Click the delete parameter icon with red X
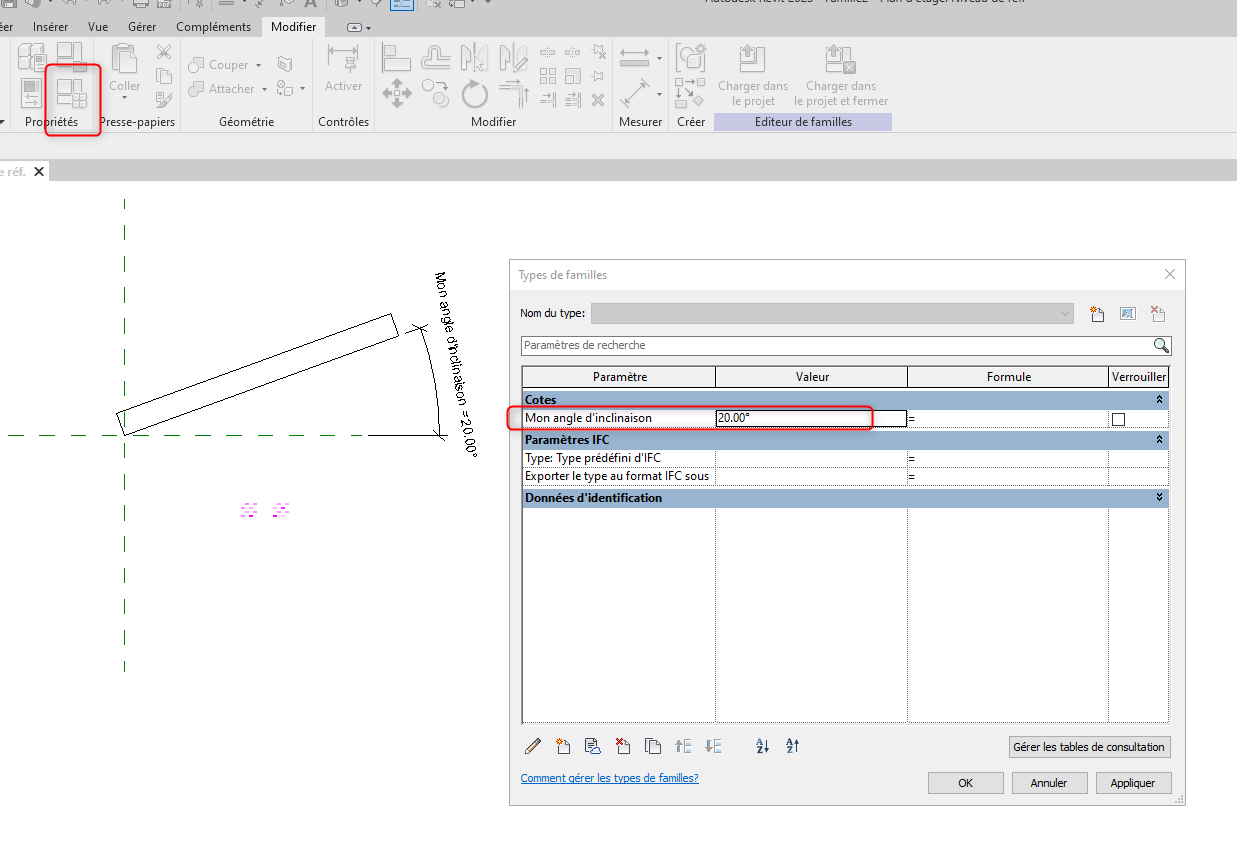The height and width of the screenshot is (843, 1237). coord(623,746)
